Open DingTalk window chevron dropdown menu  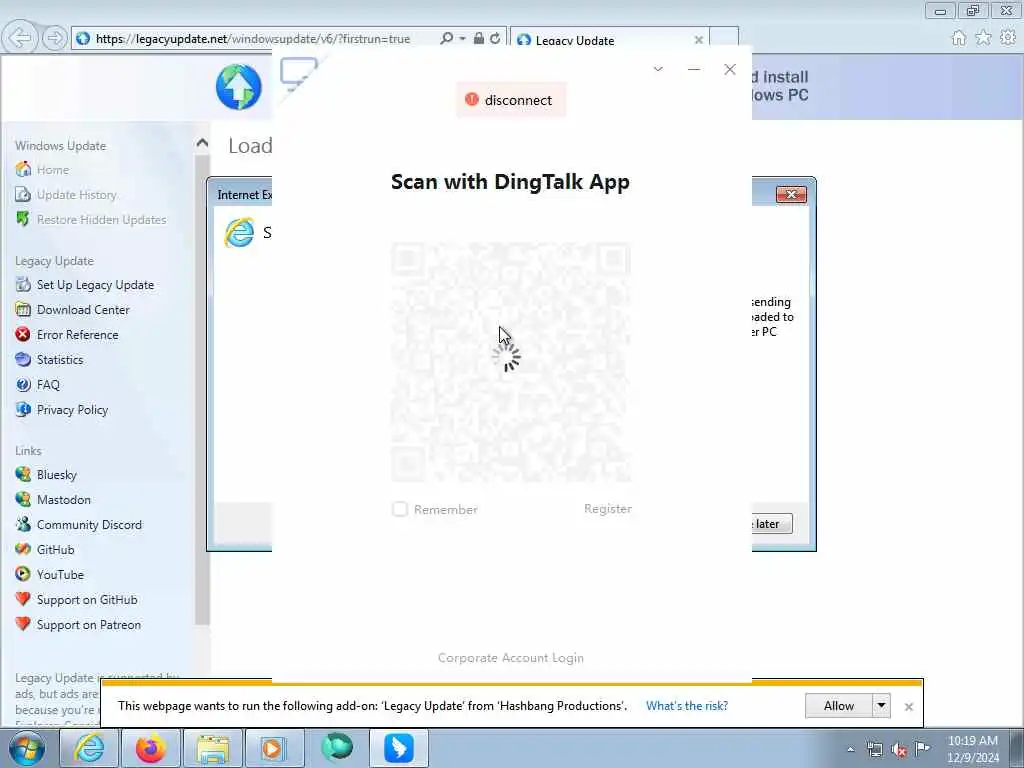(x=658, y=69)
